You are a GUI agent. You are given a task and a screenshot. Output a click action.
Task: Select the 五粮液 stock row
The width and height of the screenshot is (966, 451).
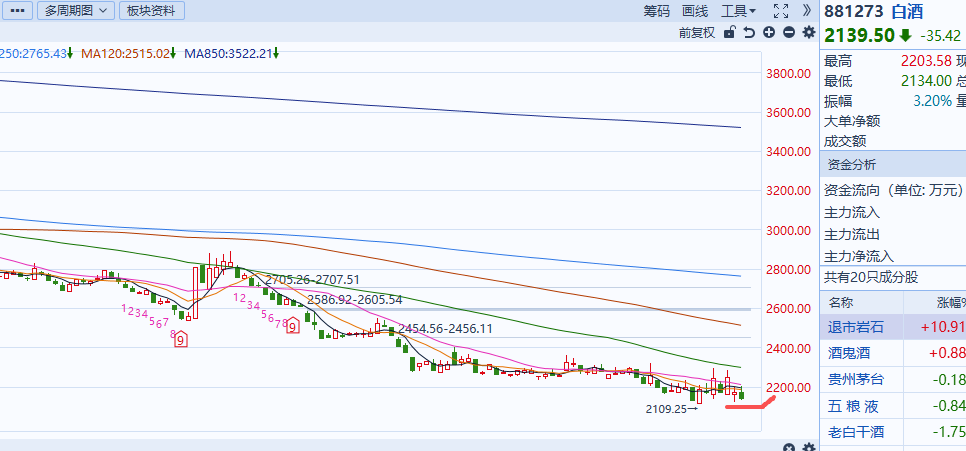[x=893, y=406]
